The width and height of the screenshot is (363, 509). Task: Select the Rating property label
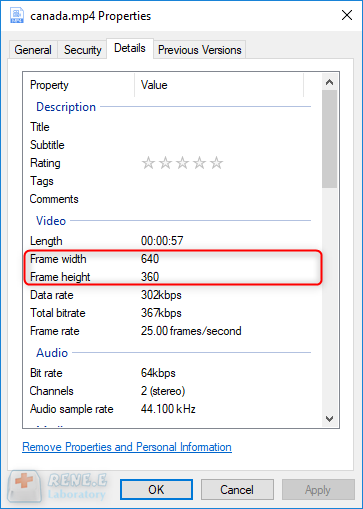coord(45,163)
